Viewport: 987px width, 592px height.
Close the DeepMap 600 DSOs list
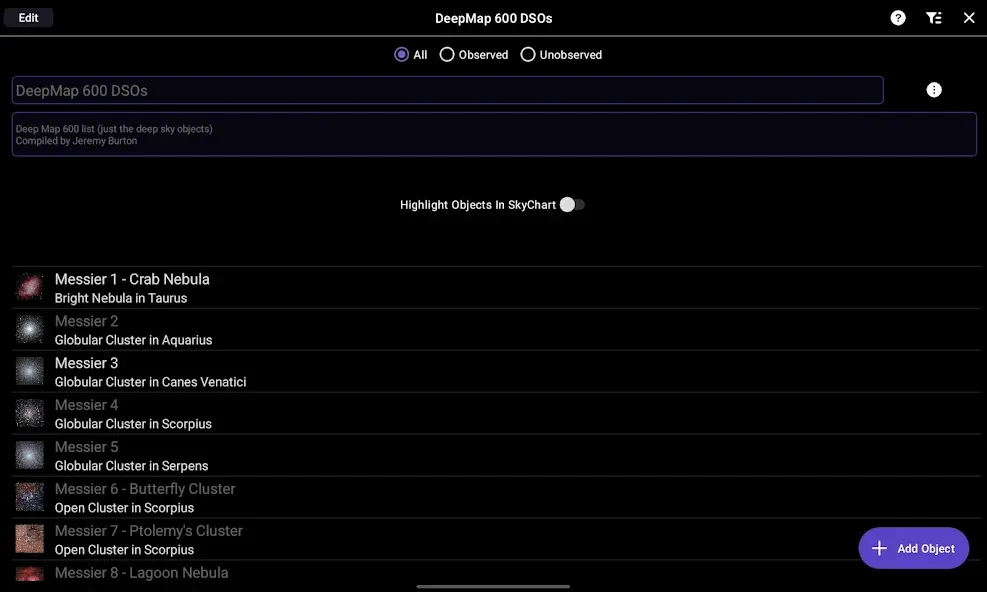[x=969, y=18]
